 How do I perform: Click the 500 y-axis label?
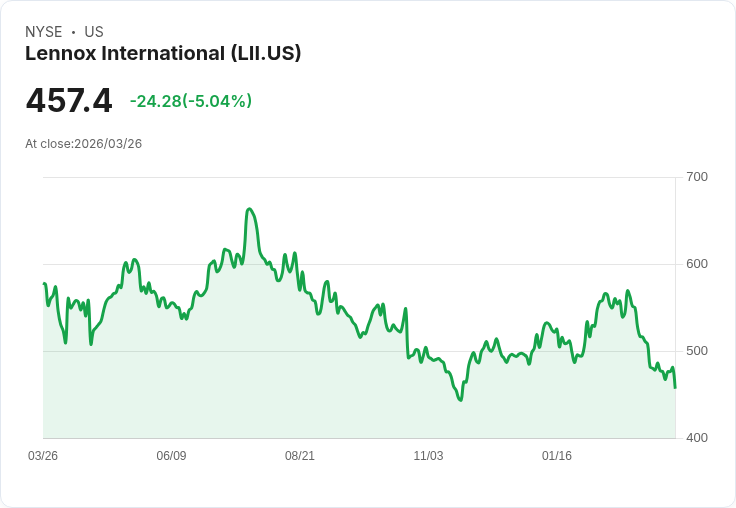point(697,351)
